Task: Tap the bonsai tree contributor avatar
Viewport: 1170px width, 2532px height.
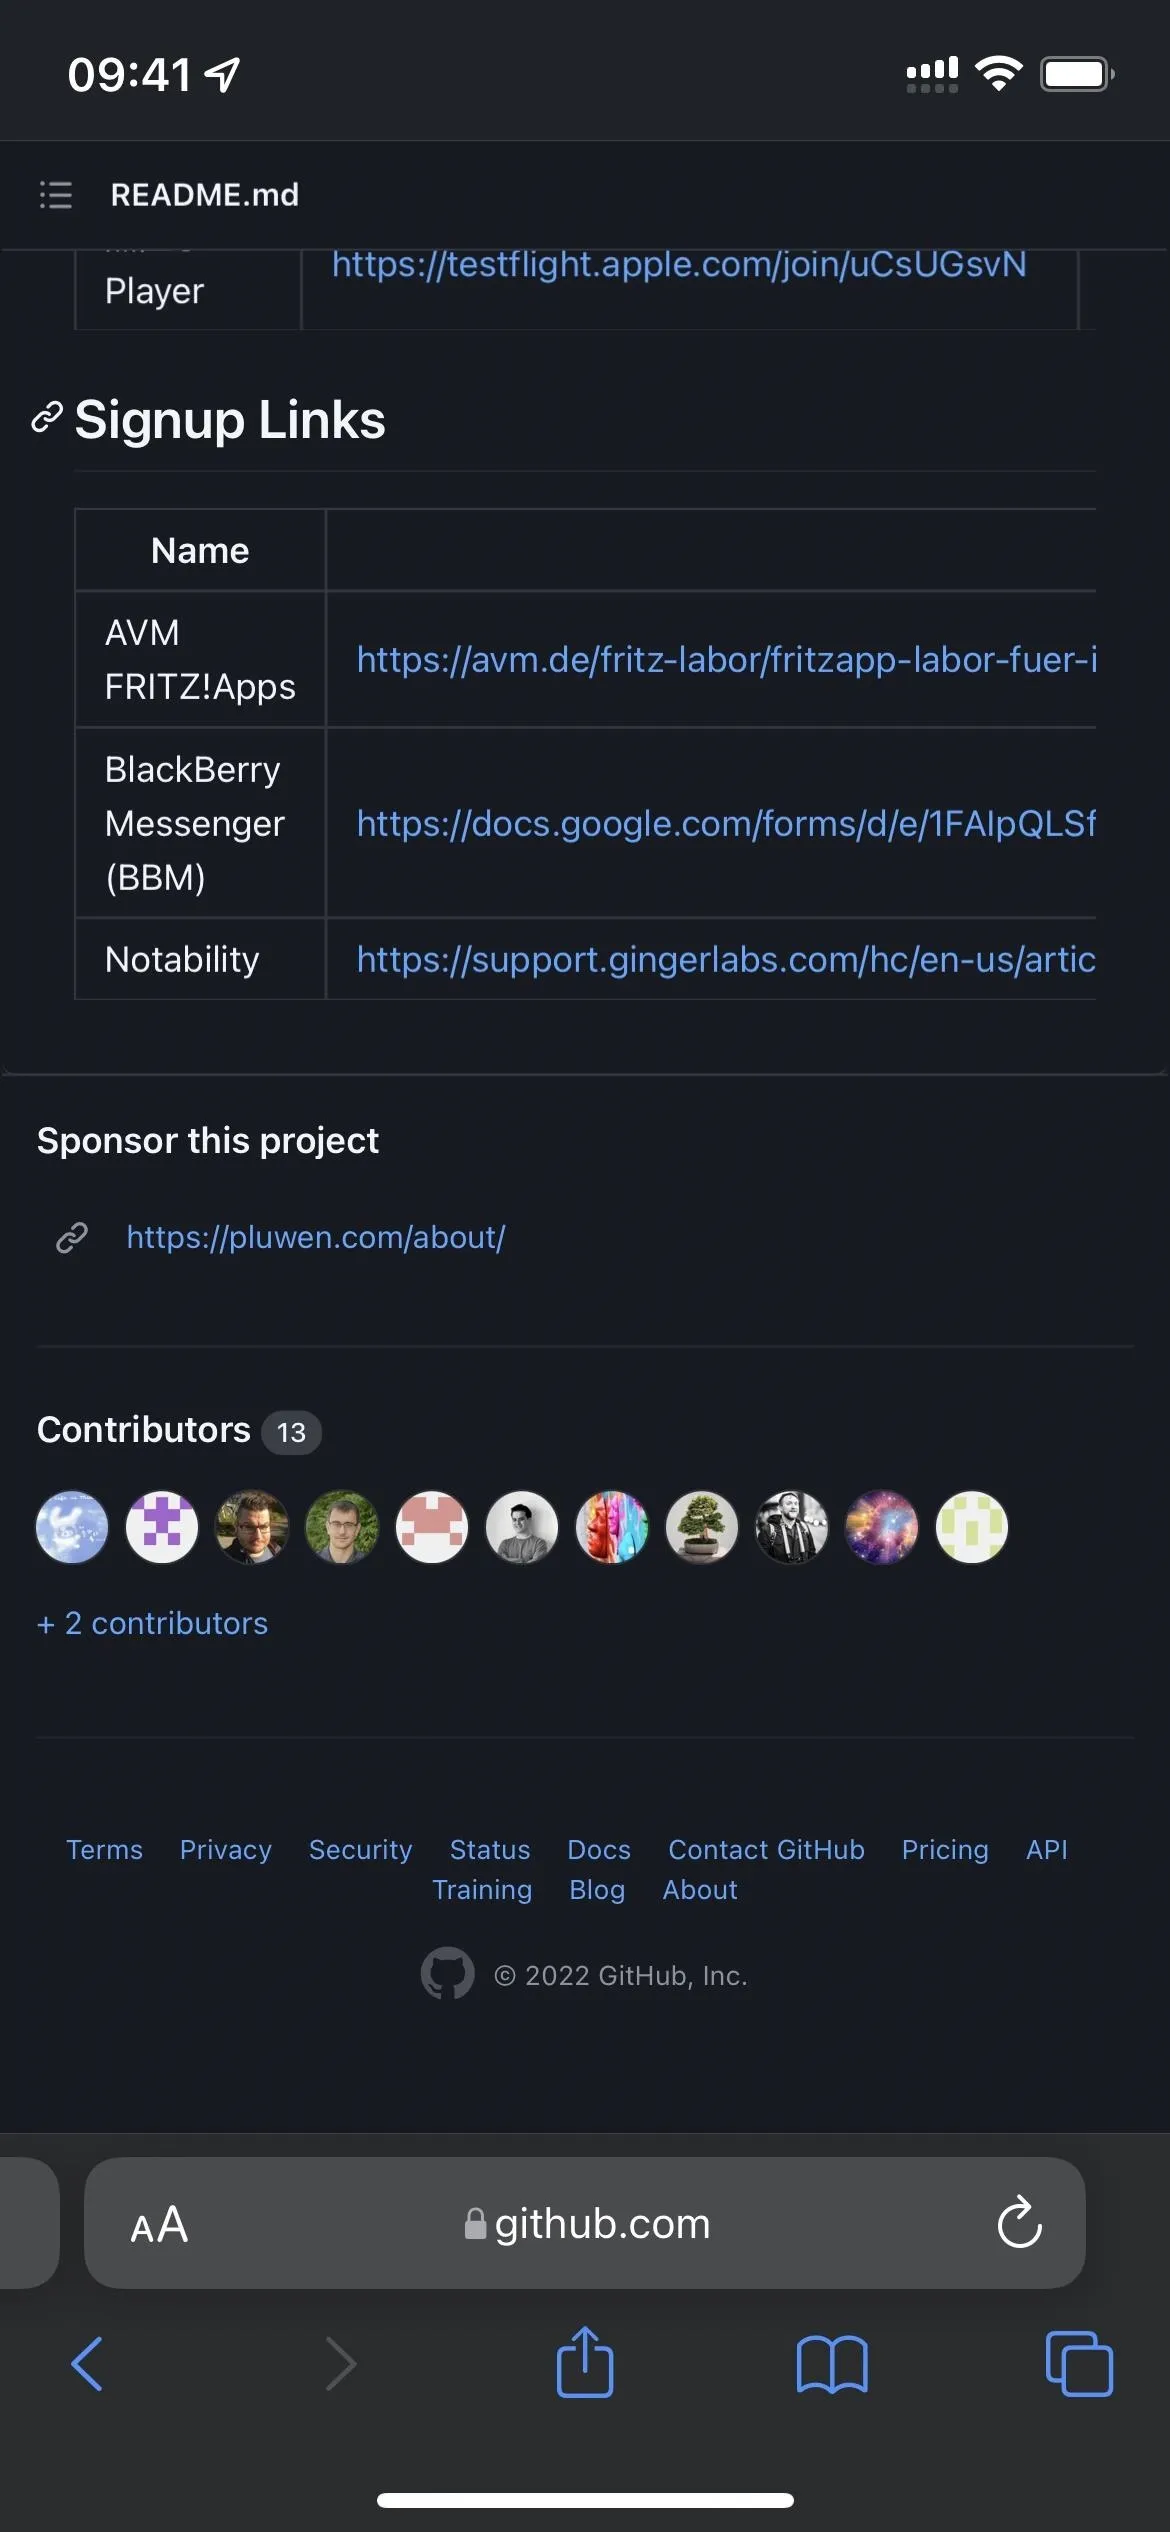Action: [x=702, y=1527]
